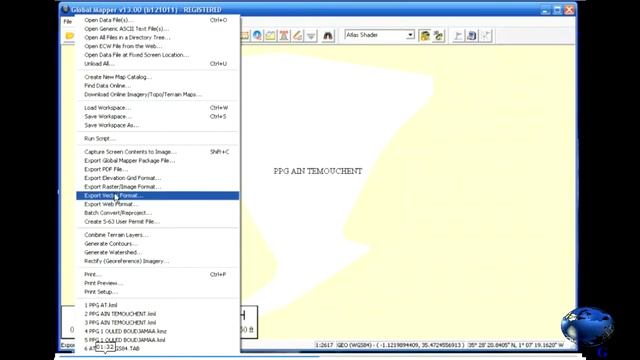Choose Export Elevation Grid Format...

(x=158, y=178)
